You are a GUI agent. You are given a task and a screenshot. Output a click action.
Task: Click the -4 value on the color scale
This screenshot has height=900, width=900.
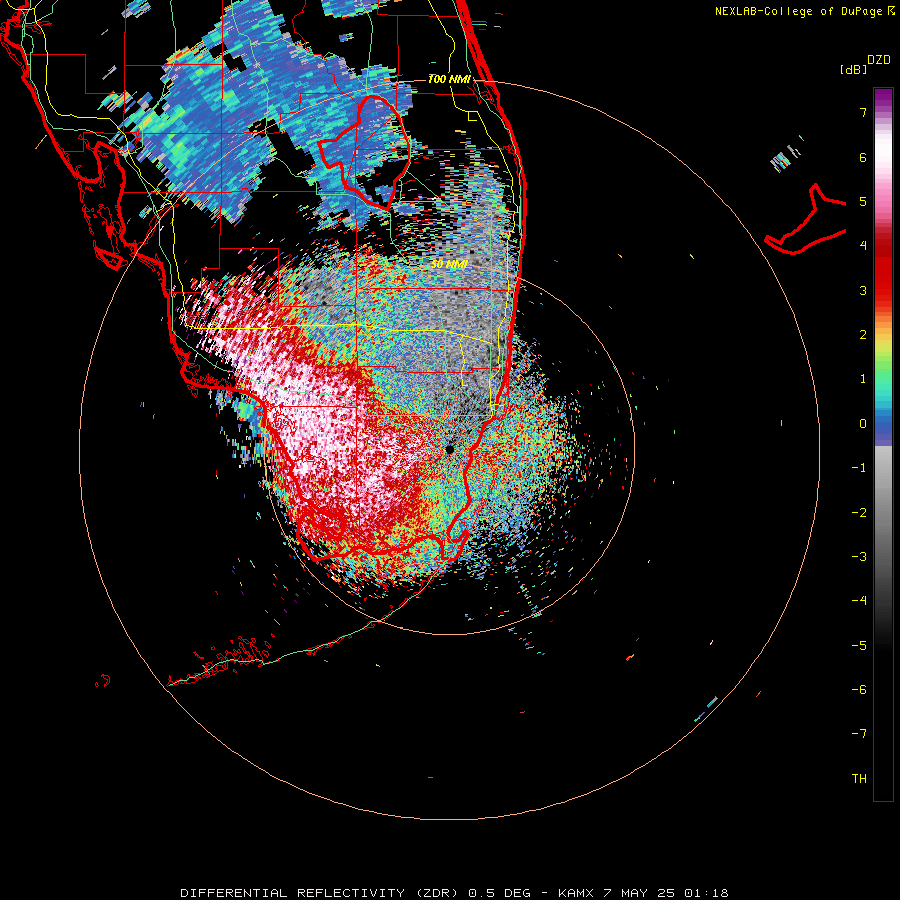[x=859, y=601]
